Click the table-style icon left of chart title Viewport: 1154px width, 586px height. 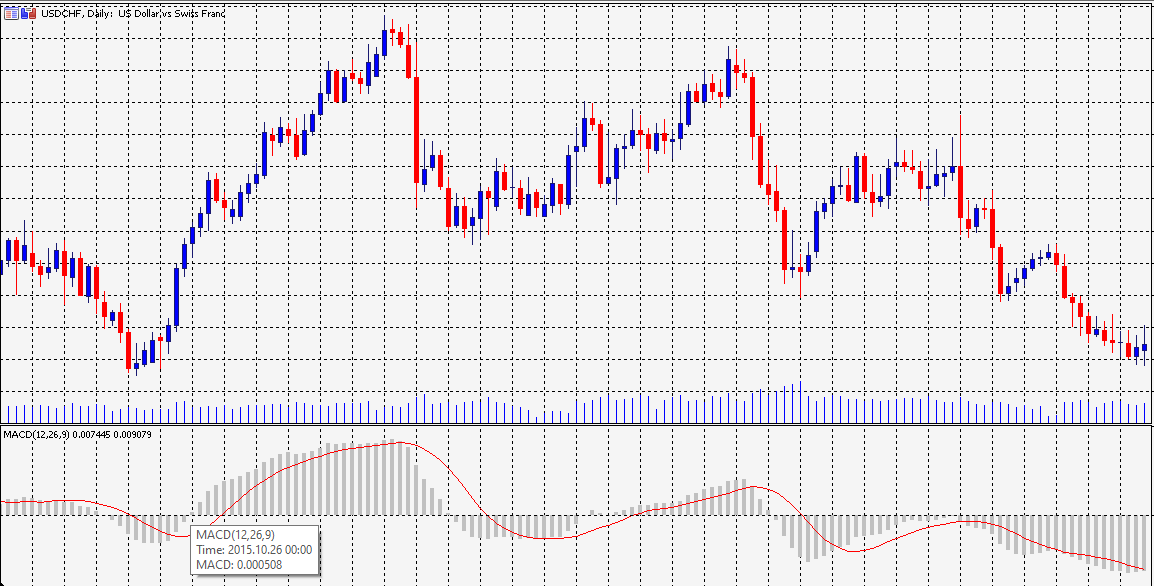(x=11, y=13)
